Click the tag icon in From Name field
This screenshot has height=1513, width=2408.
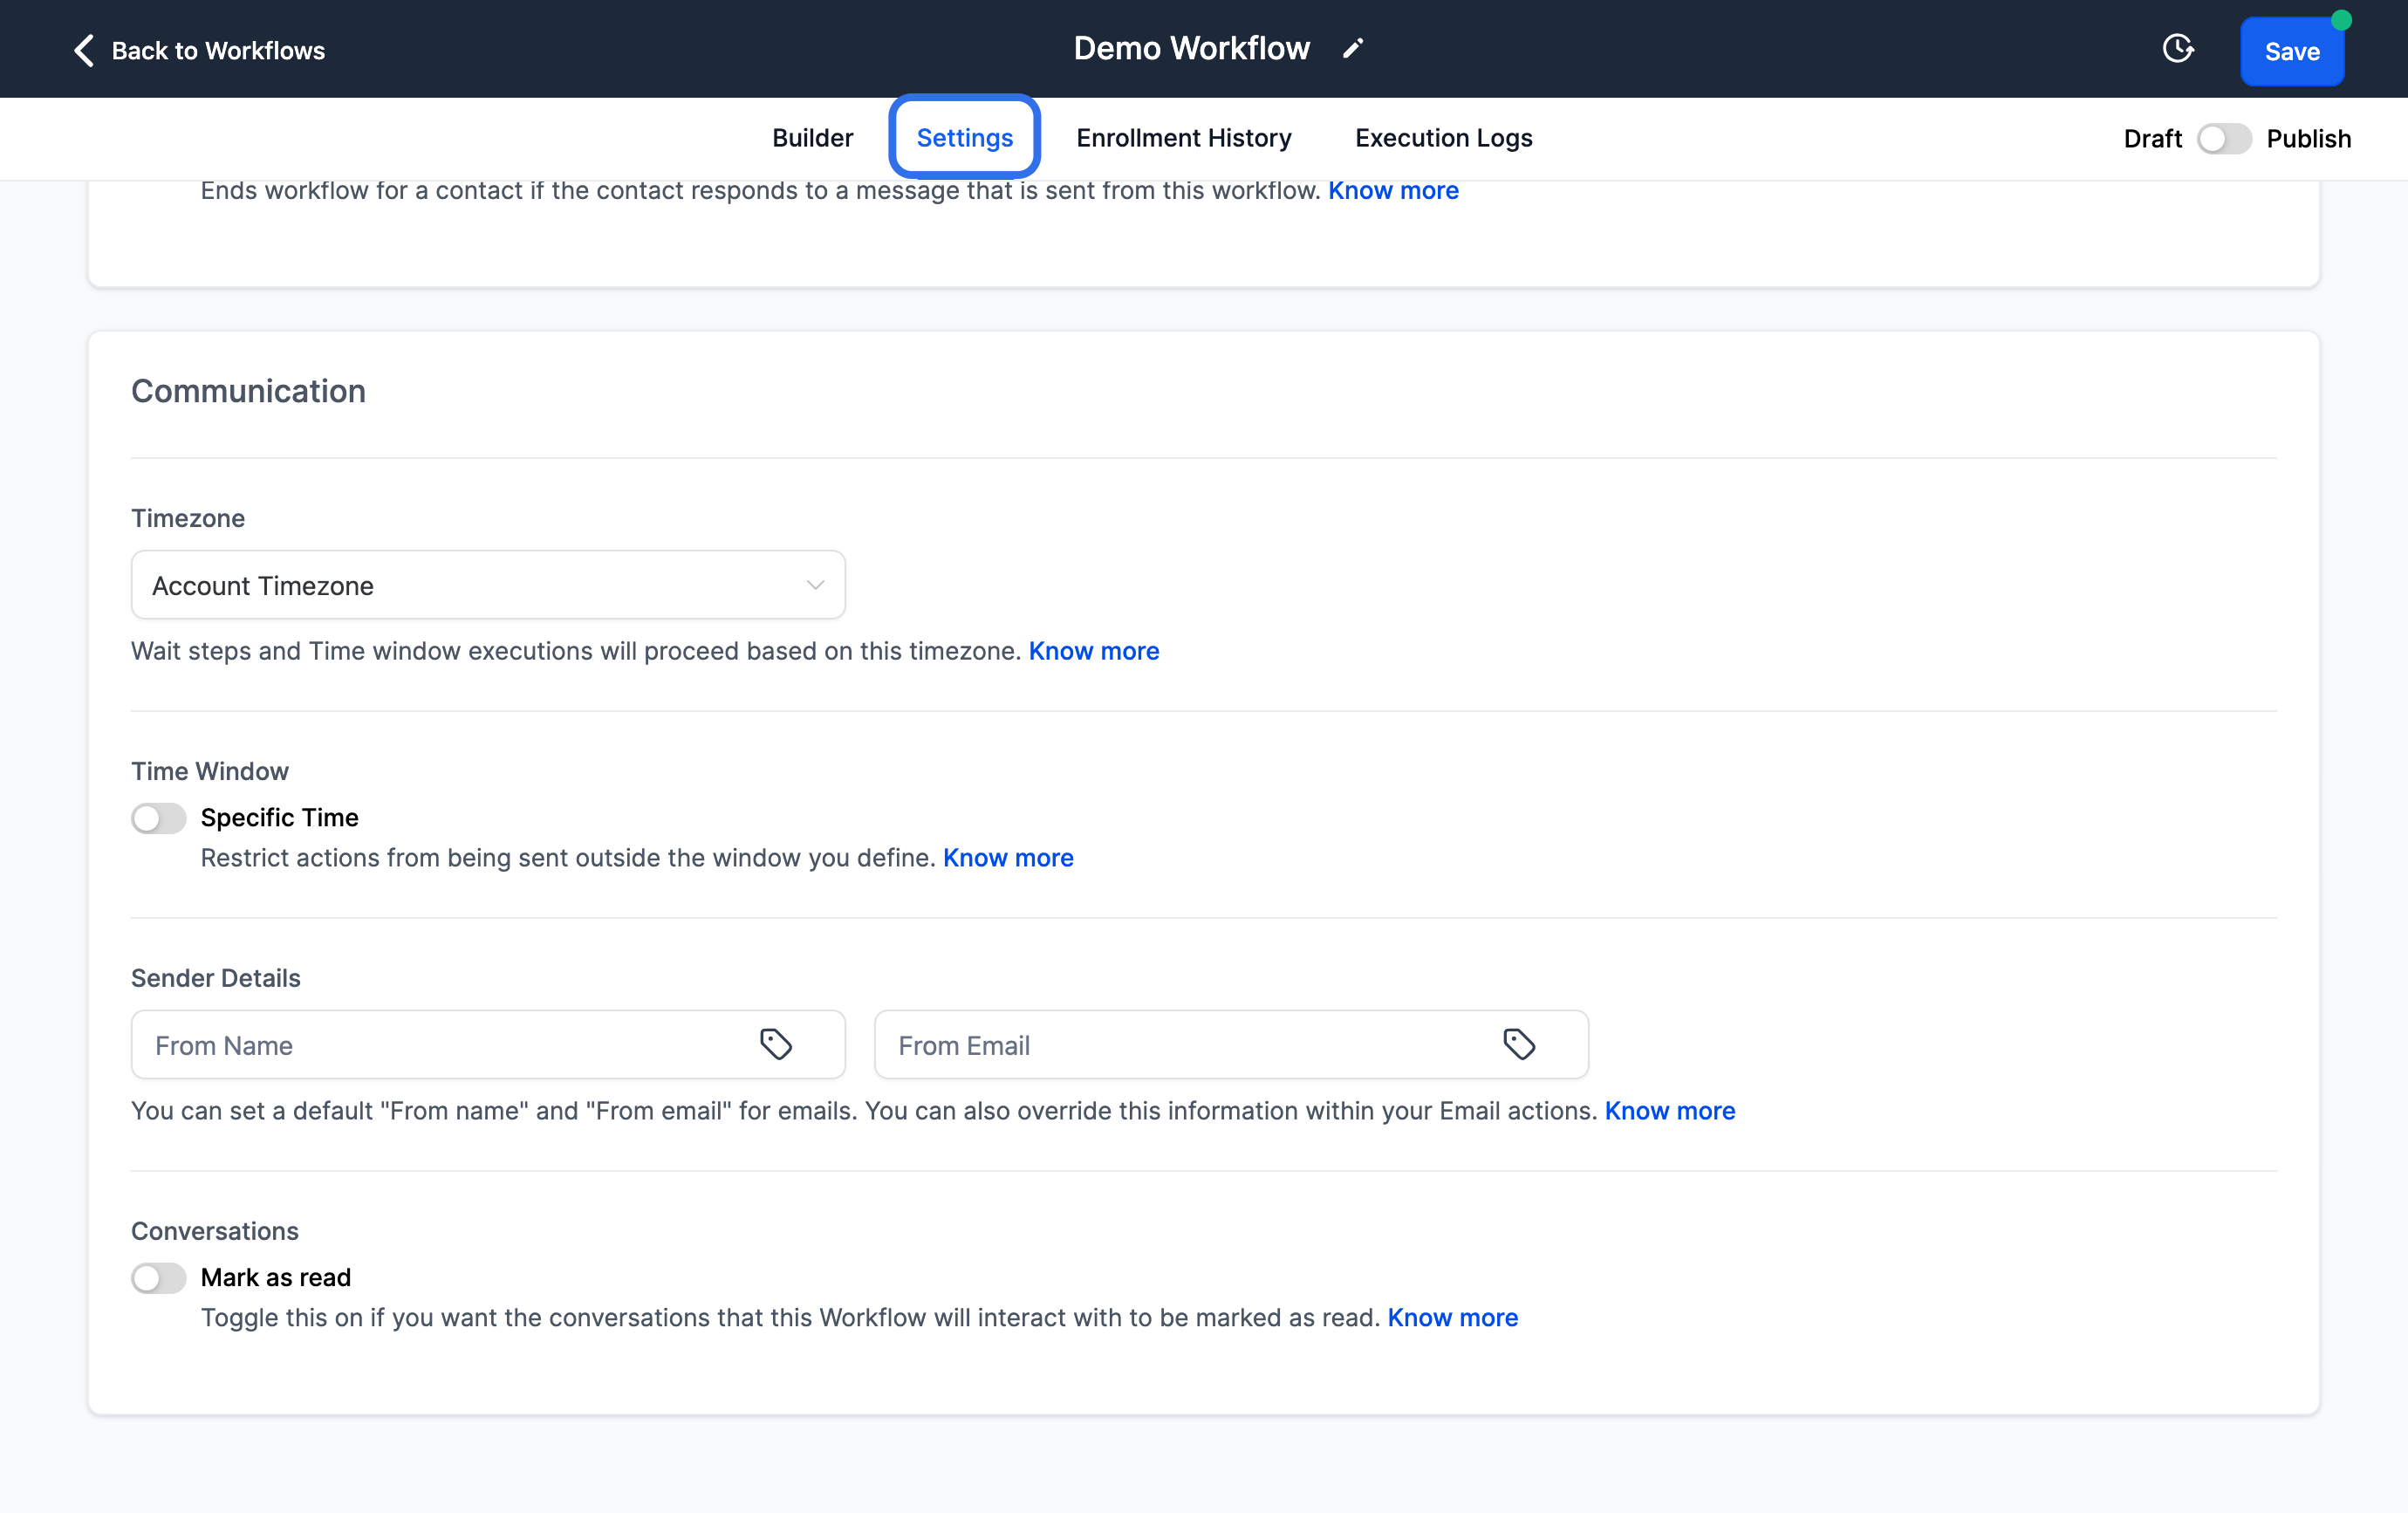click(x=776, y=1044)
